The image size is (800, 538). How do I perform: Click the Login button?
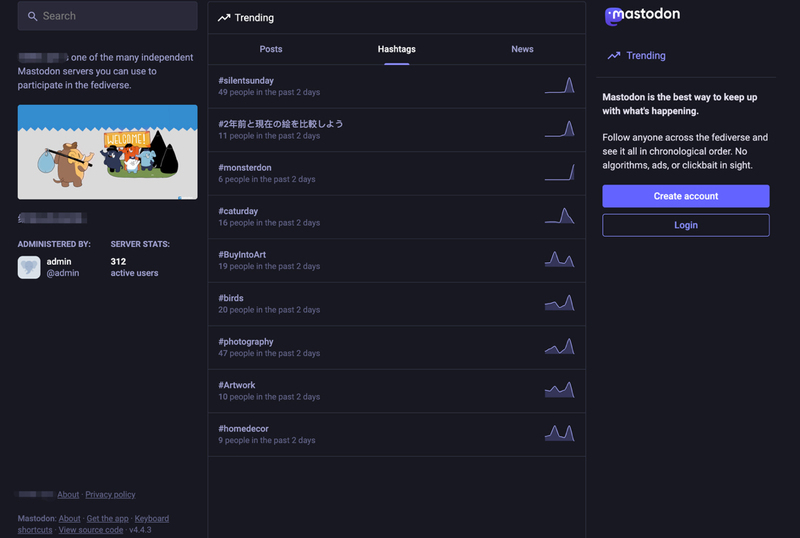click(686, 225)
